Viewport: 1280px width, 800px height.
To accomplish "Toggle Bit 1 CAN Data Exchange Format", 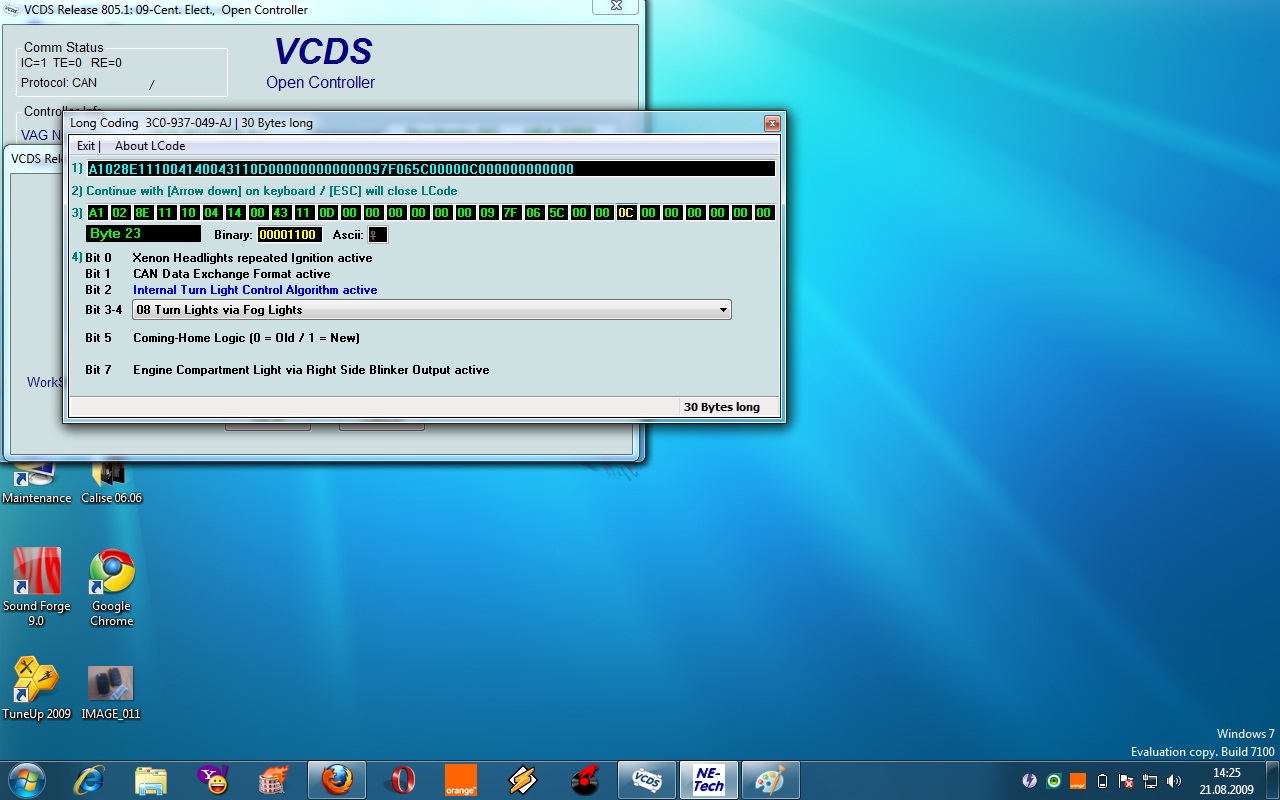I will pos(231,274).
